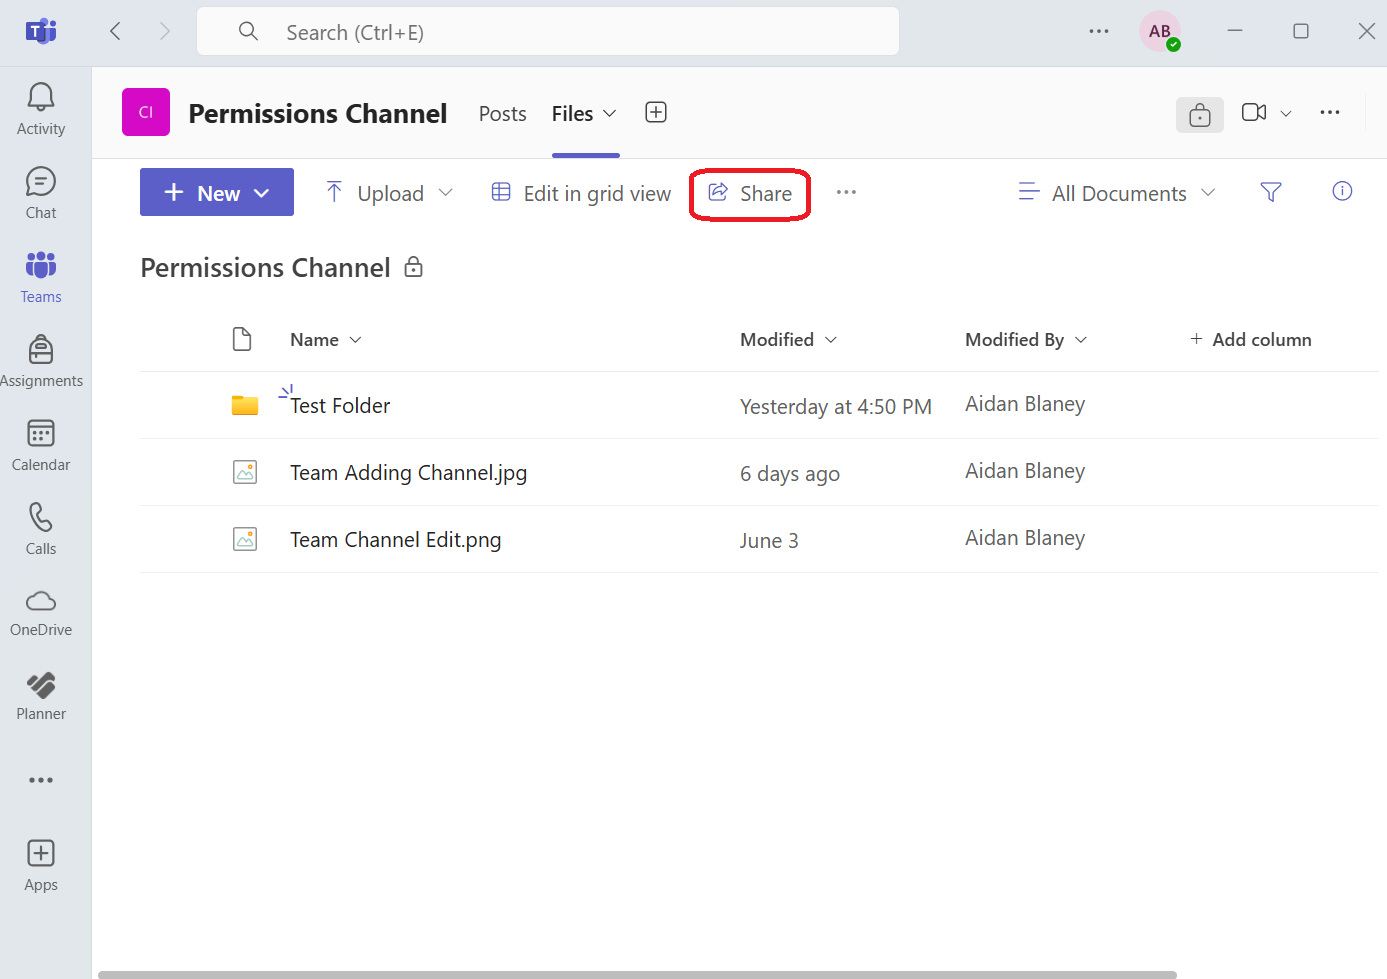This screenshot has width=1387, height=979.
Task: Click the Permissions Channel avatar icon
Action: 146,112
